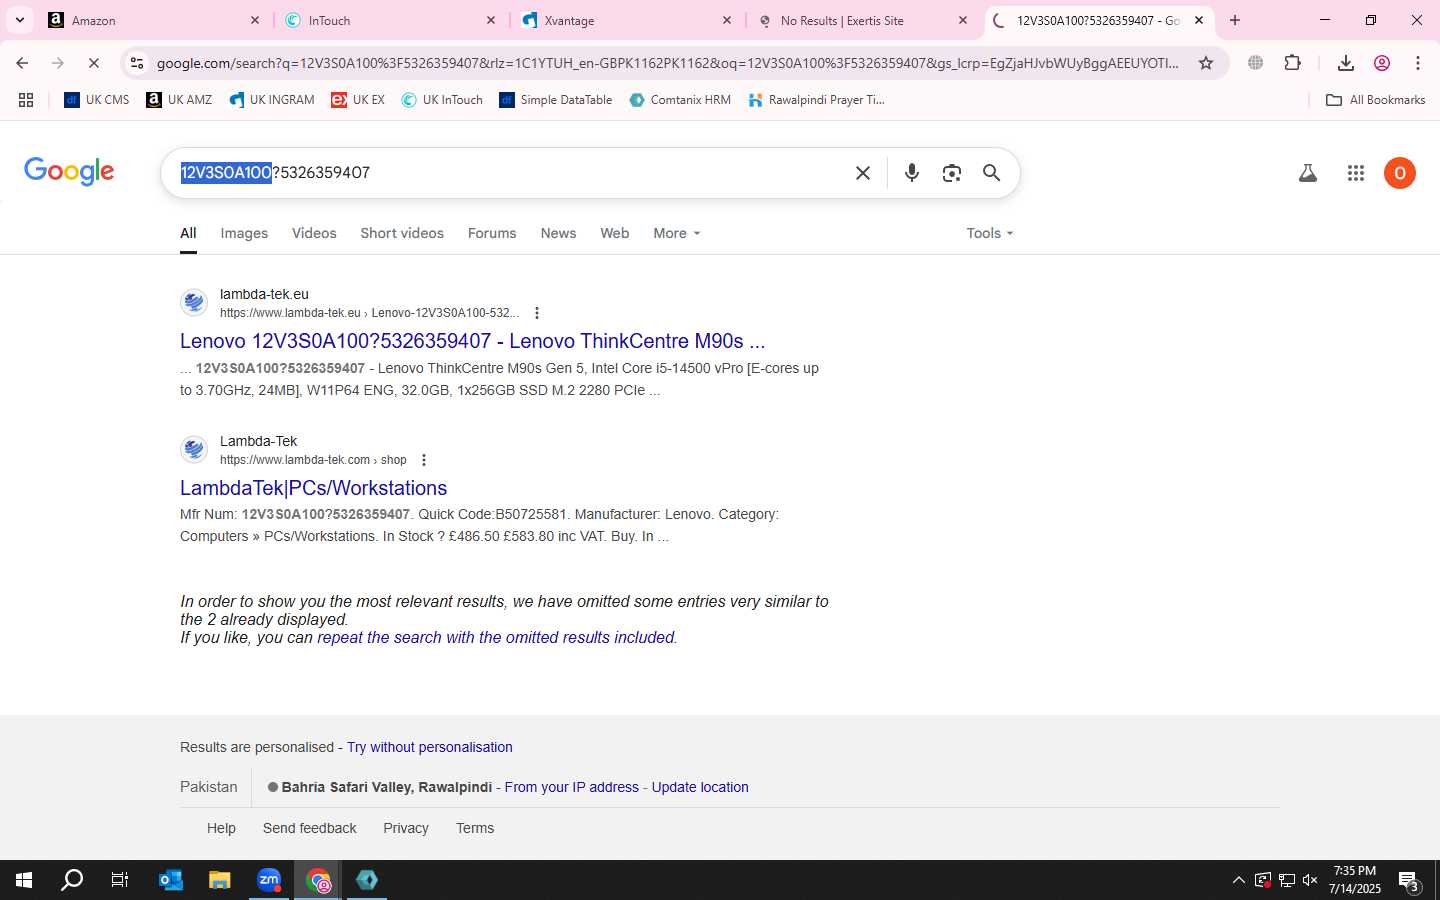This screenshot has width=1440, height=900.
Task: Click the Google logo
Action: pyautogui.click(x=69, y=171)
